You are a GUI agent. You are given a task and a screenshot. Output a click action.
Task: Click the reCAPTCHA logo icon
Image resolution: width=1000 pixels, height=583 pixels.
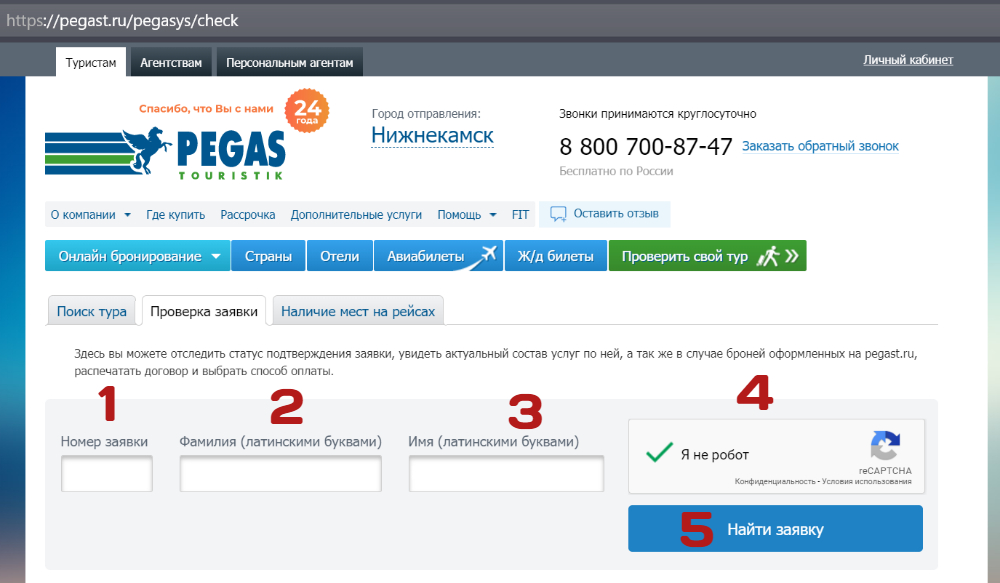[885, 445]
